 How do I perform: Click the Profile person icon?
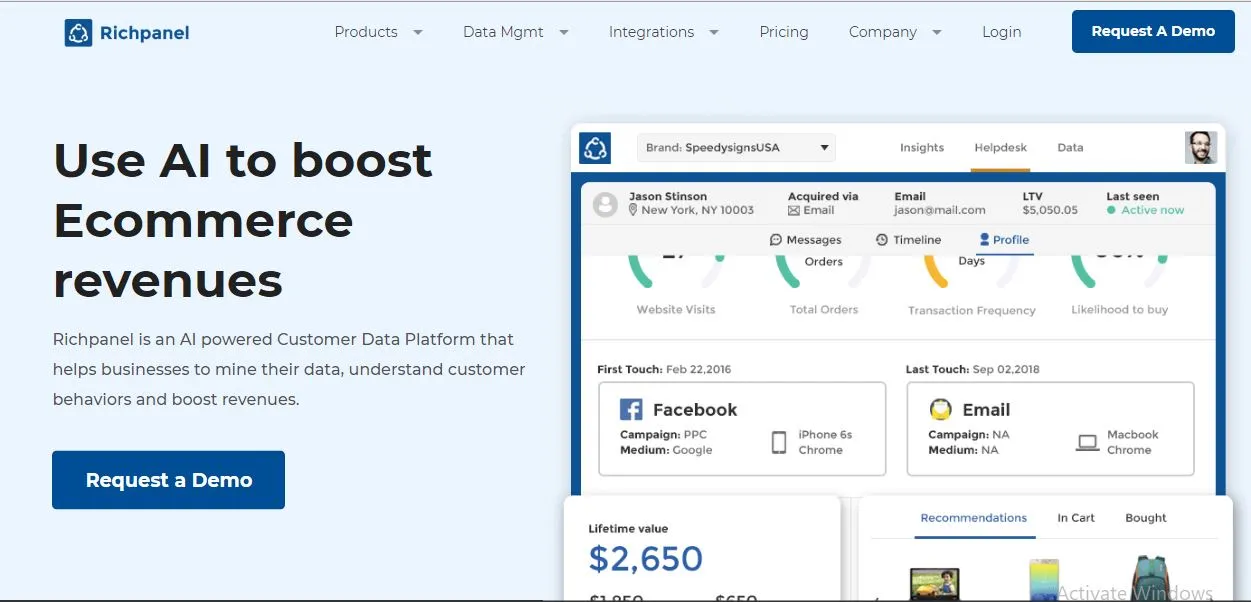(x=984, y=240)
